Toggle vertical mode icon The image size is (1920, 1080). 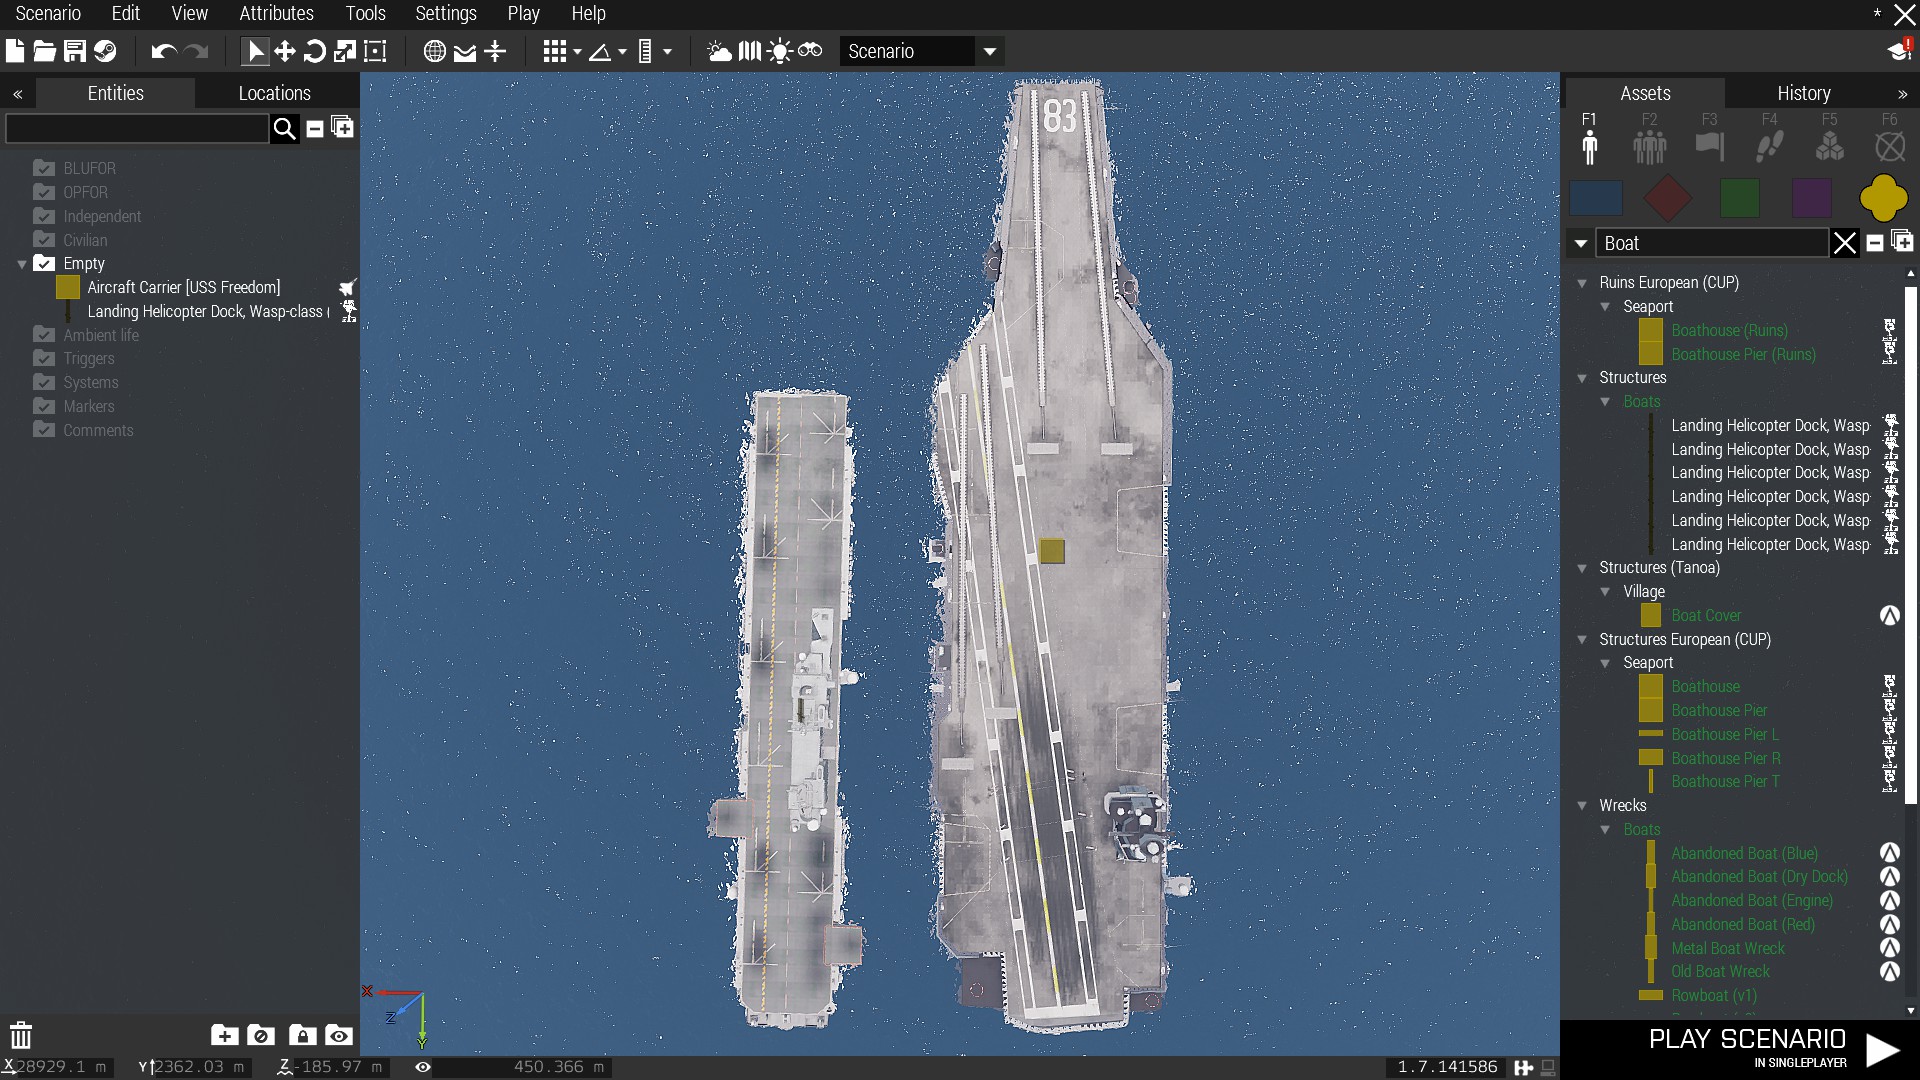click(496, 51)
